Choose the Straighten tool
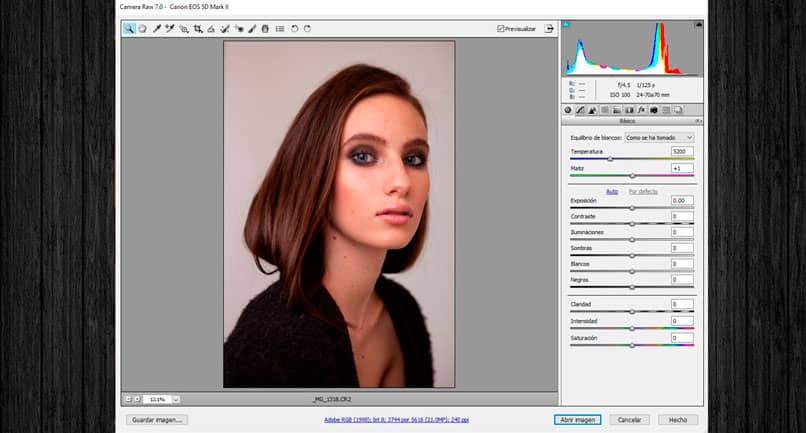This screenshot has height=433, width=806. (211, 29)
